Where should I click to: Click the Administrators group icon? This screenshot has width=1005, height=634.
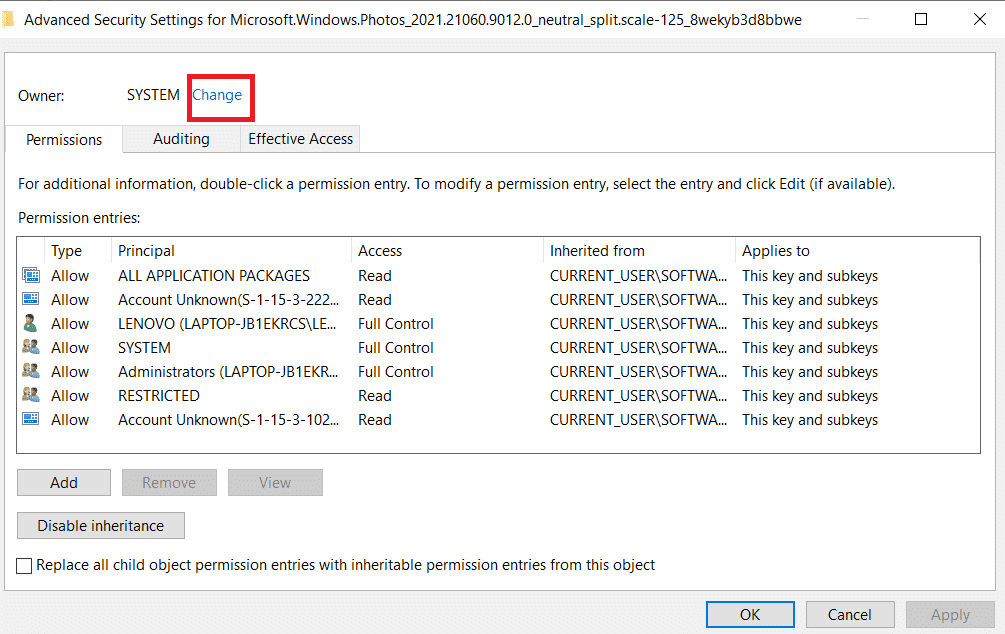[31, 372]
